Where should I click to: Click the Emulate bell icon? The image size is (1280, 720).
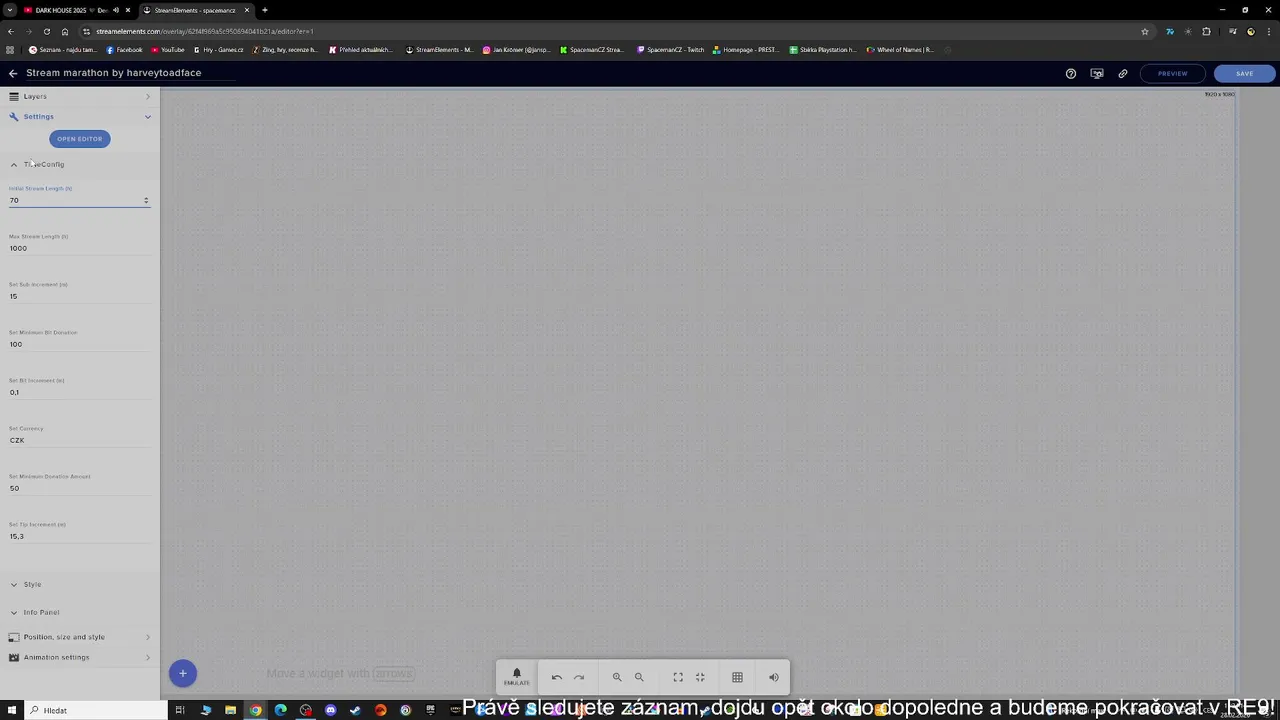click(x=516, y=677)
